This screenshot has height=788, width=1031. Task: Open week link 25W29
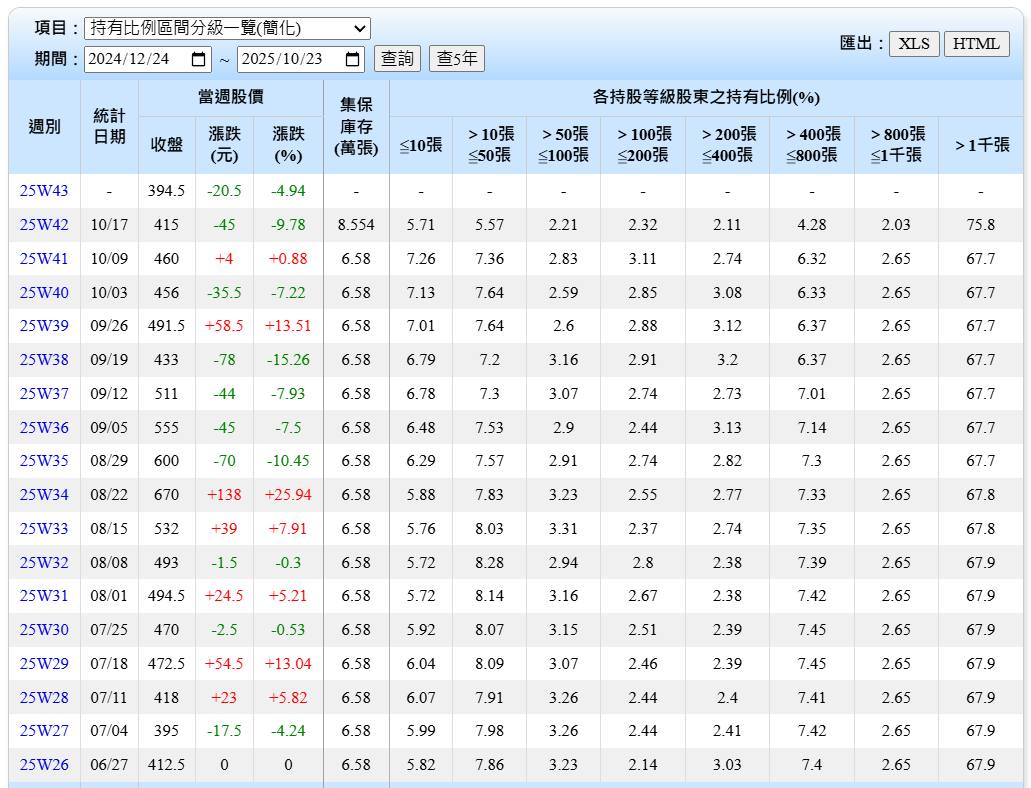pyautogui.click(x=44, y=664)
